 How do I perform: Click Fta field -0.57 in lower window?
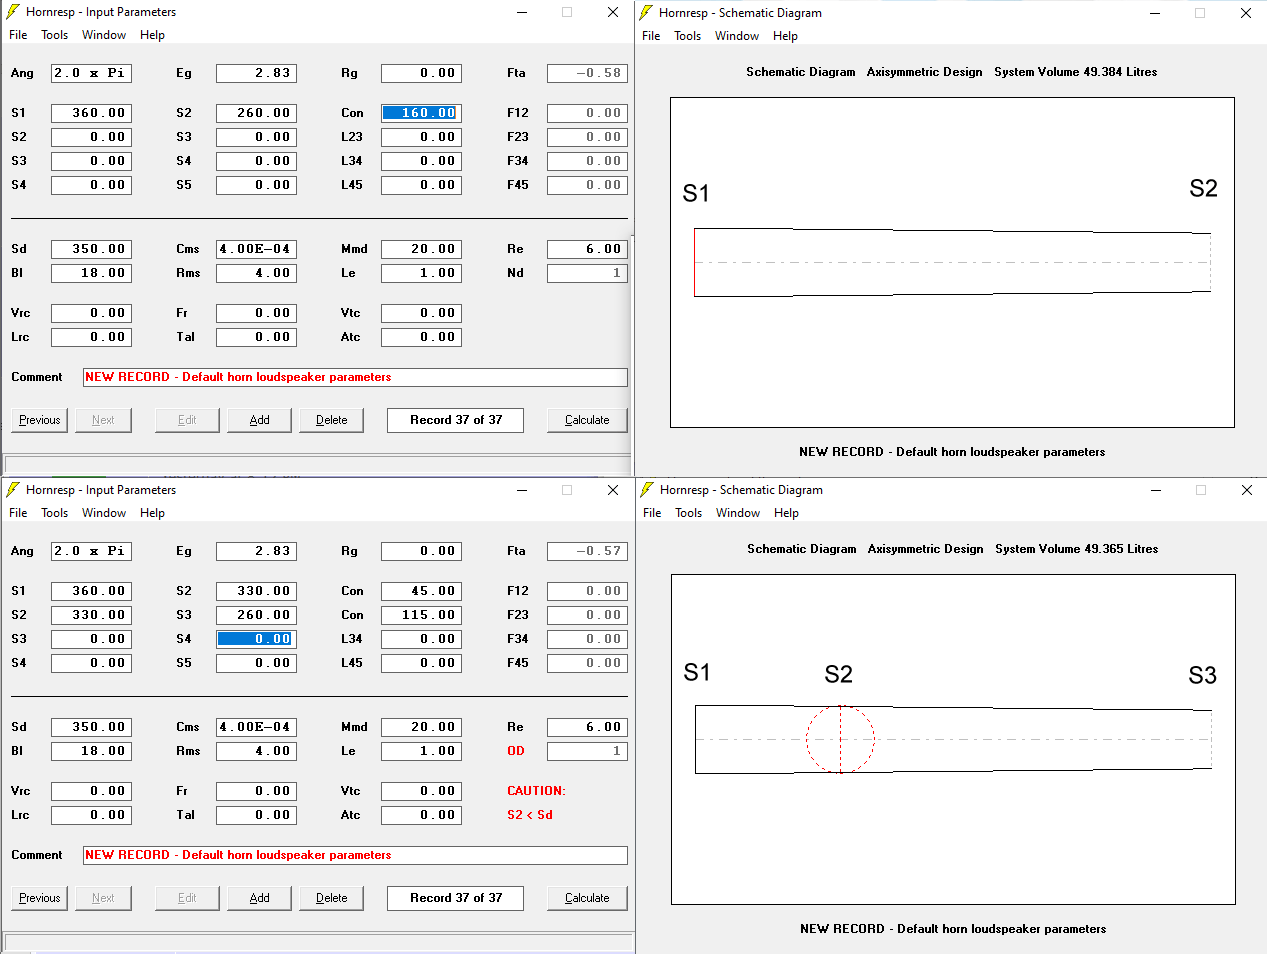pos(587,551)
